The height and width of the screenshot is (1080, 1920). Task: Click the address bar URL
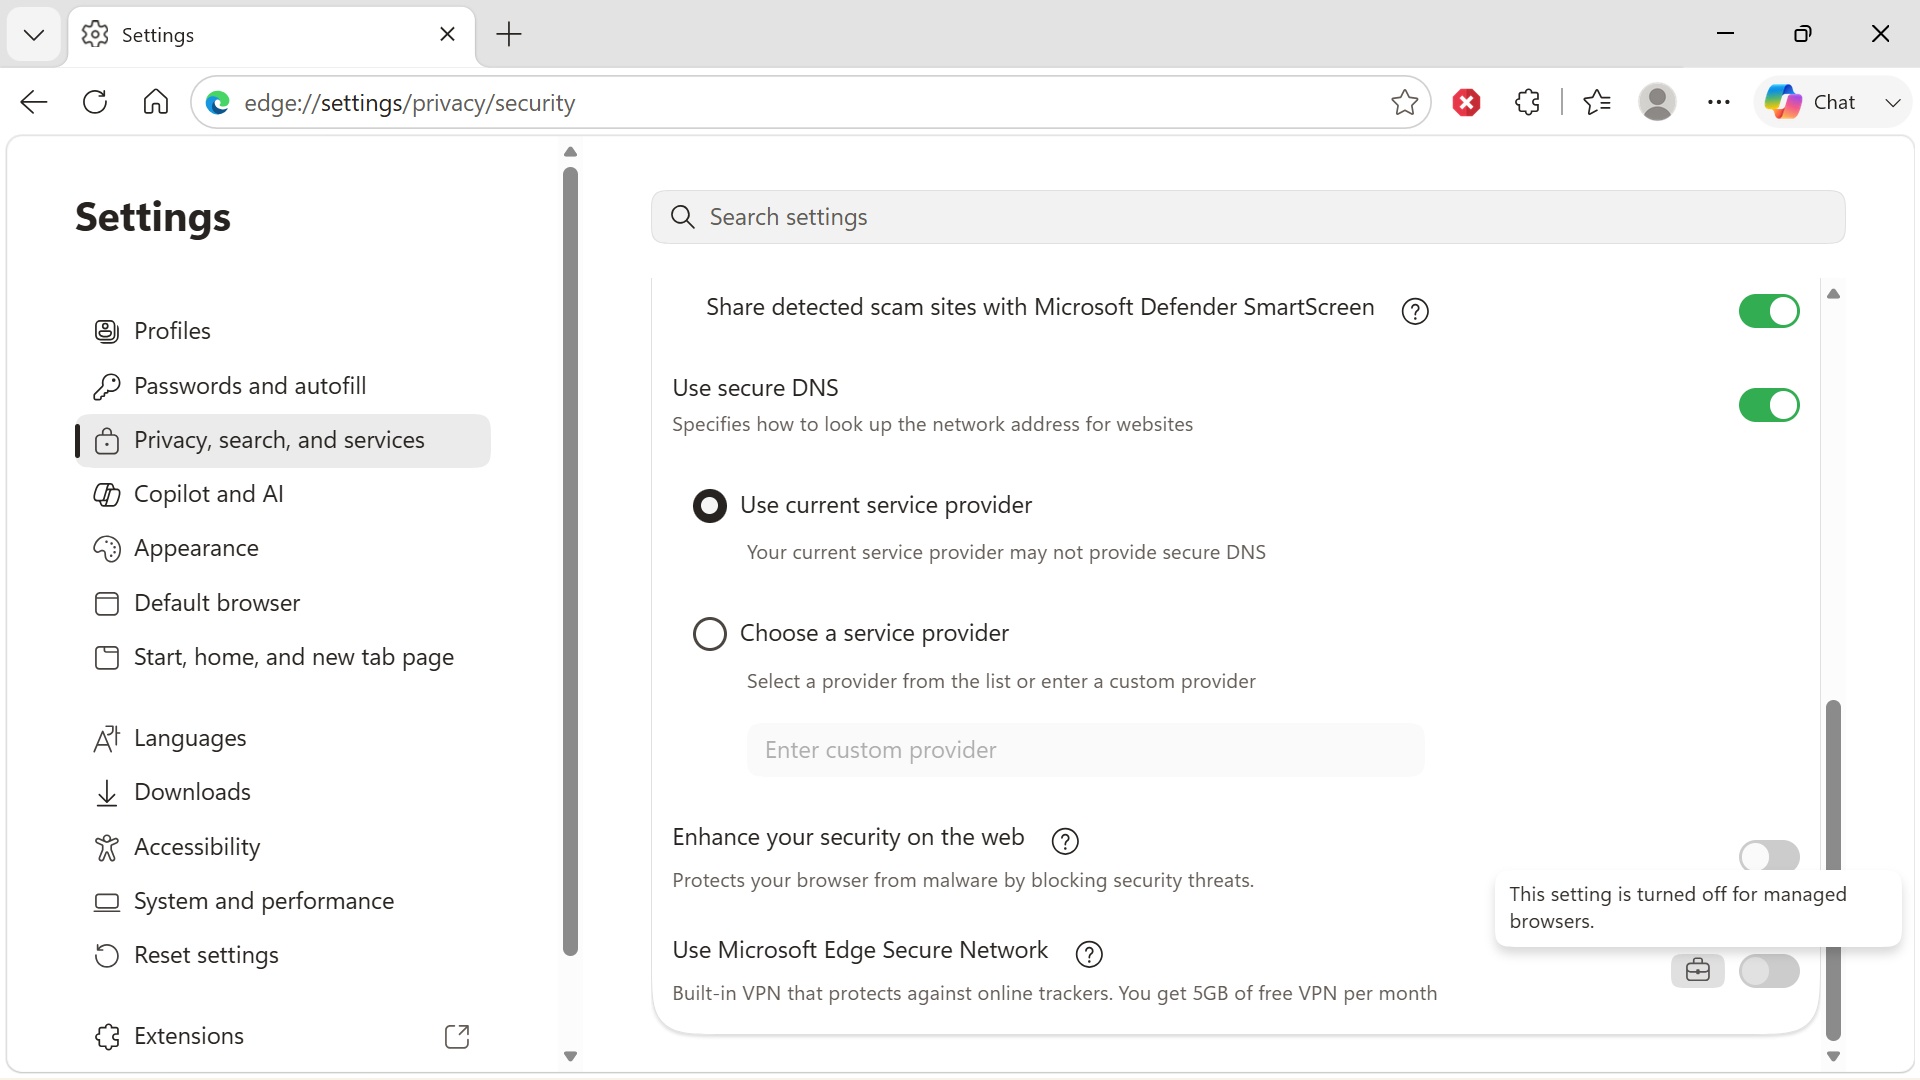pyautogui.click(x=409, y=103)
